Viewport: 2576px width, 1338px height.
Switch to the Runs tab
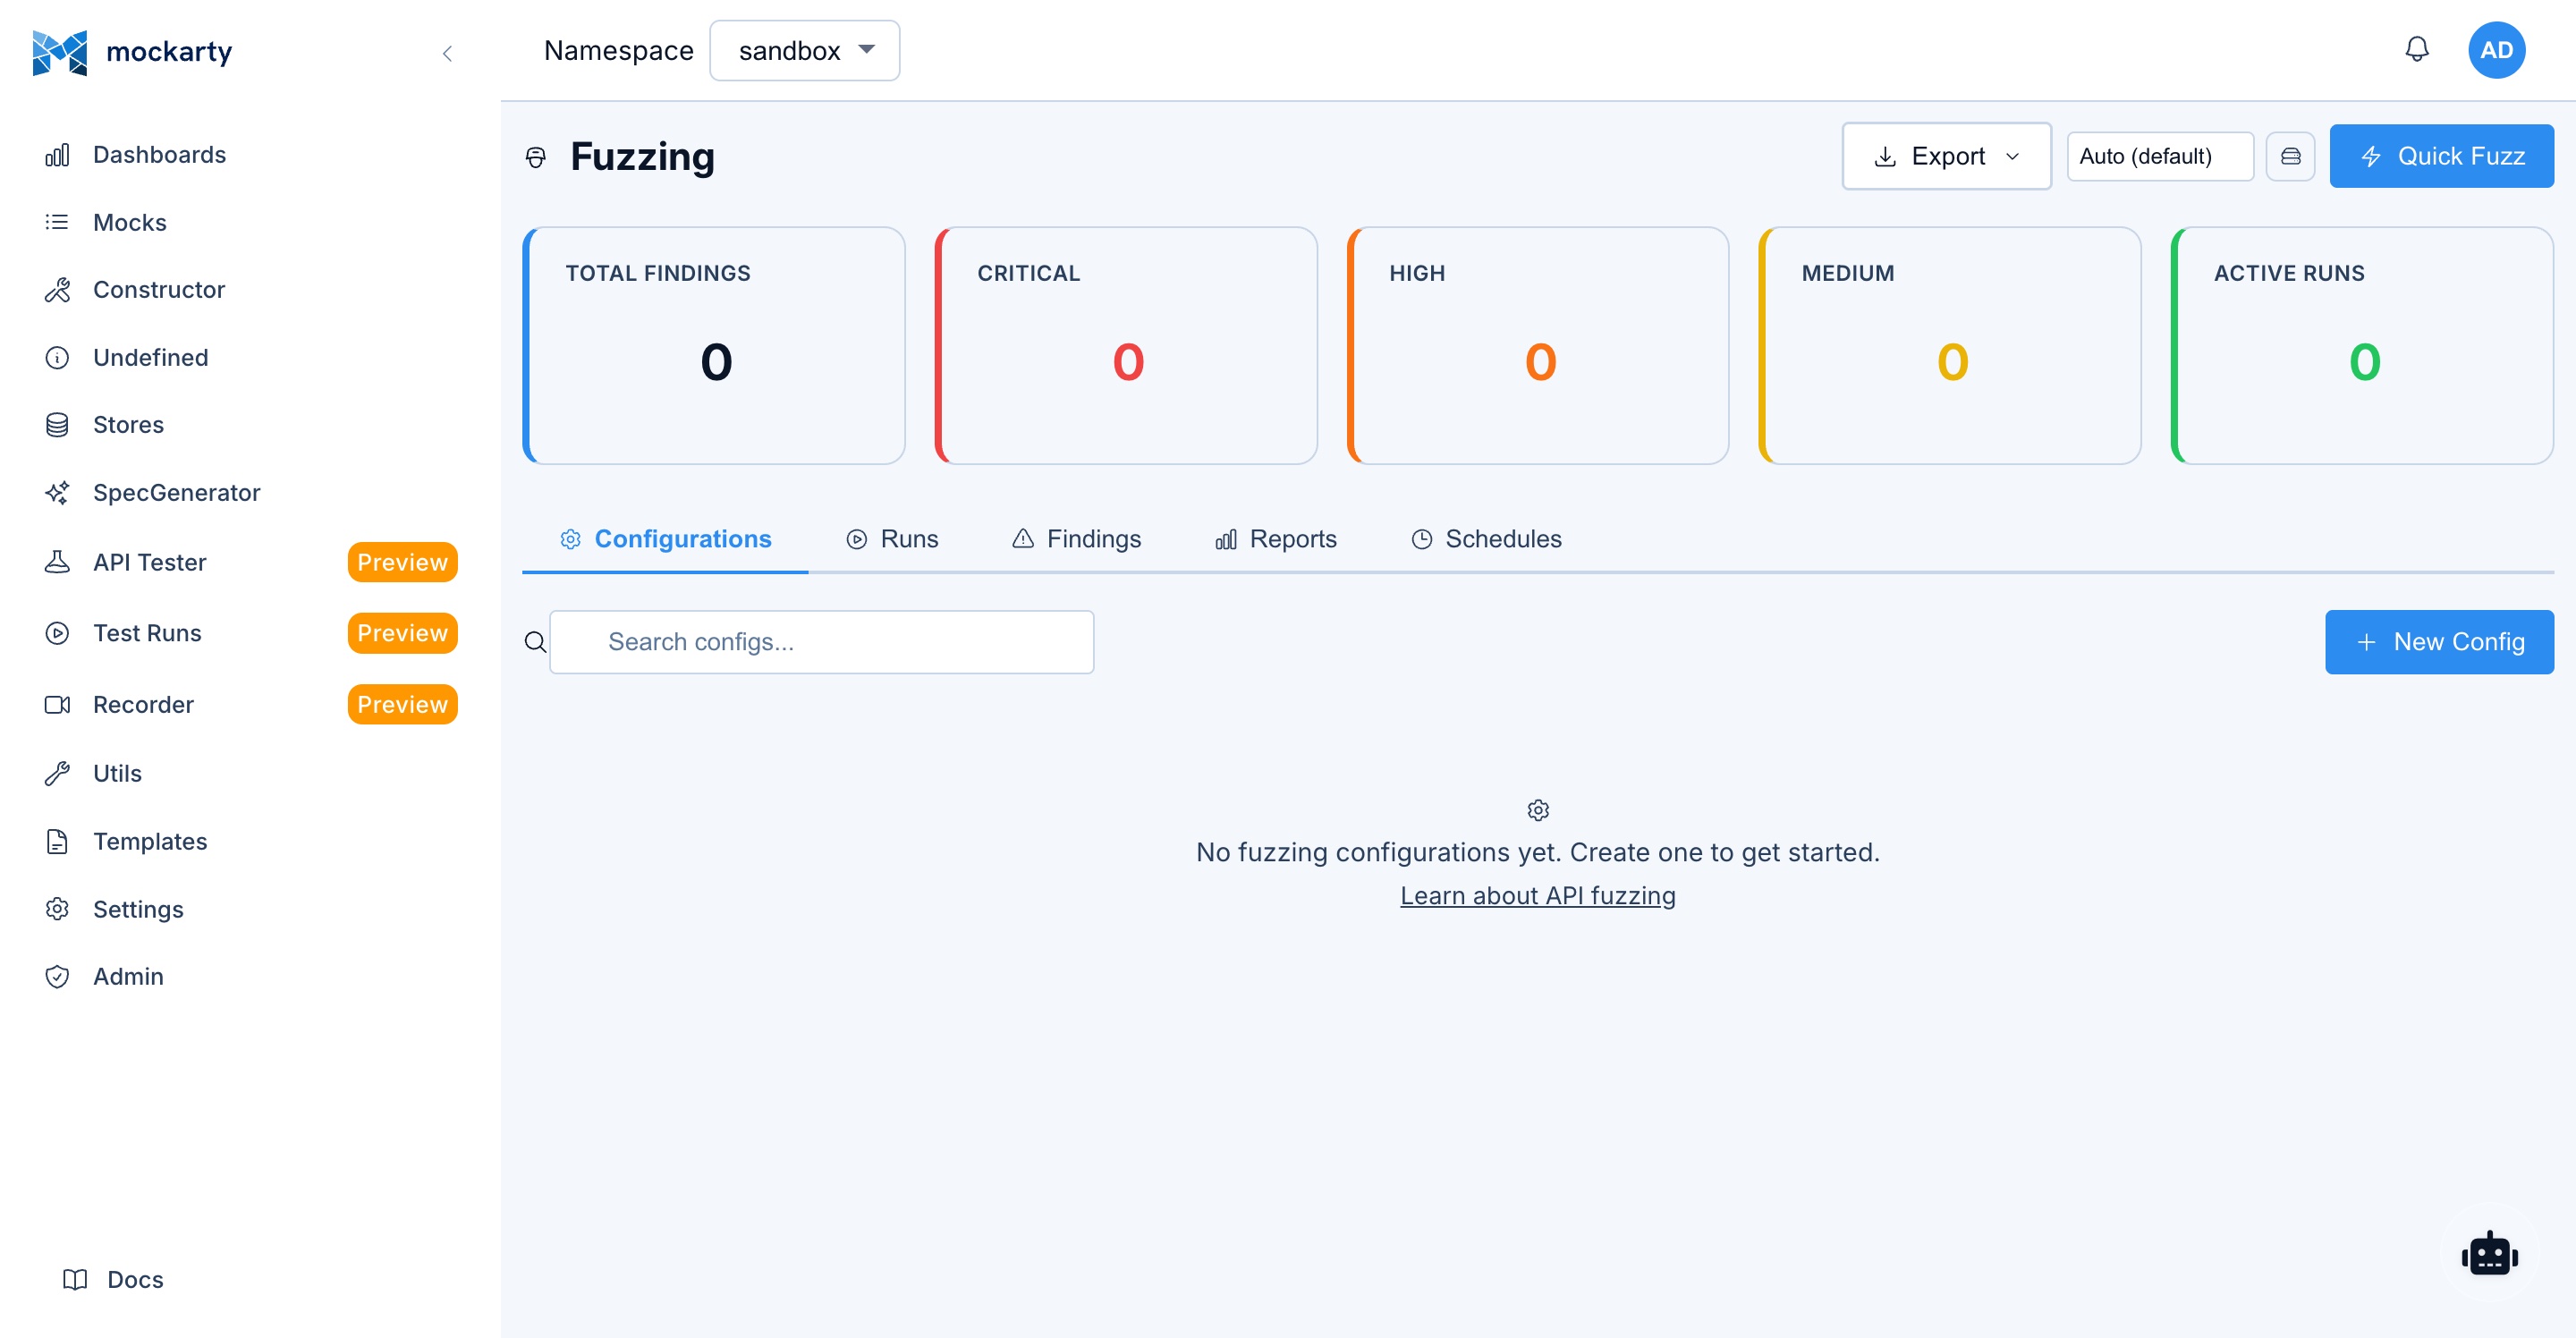(892, 540)
